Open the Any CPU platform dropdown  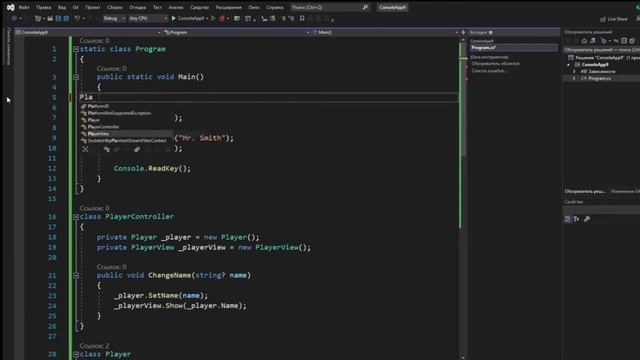148,18
